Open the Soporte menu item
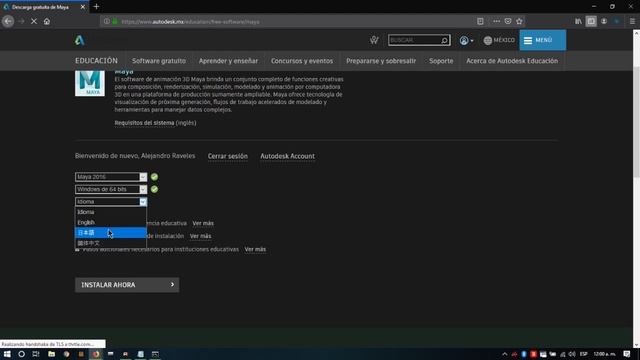The image size is (640, 360). (441, 61)
